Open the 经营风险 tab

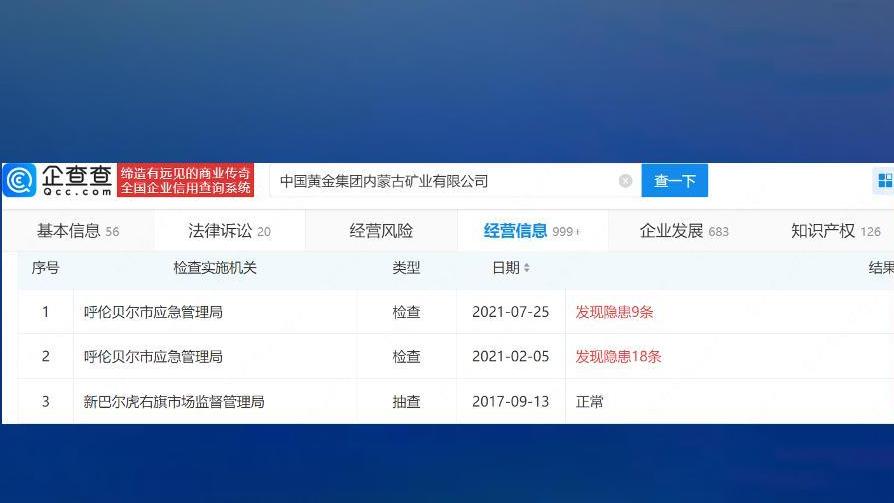[381, 231]
